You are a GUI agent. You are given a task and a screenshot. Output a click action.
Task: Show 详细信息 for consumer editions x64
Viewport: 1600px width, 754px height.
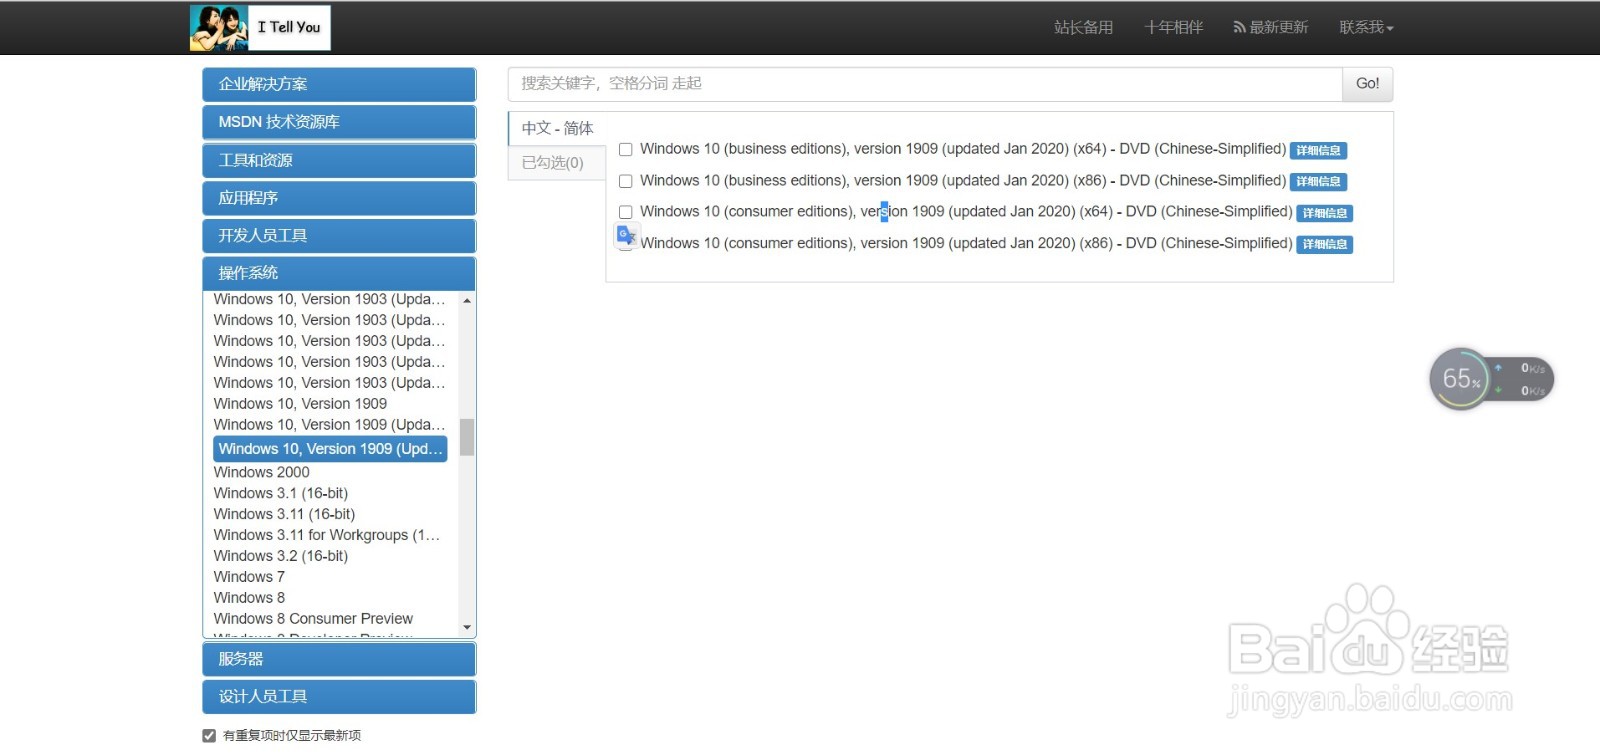1325,213
